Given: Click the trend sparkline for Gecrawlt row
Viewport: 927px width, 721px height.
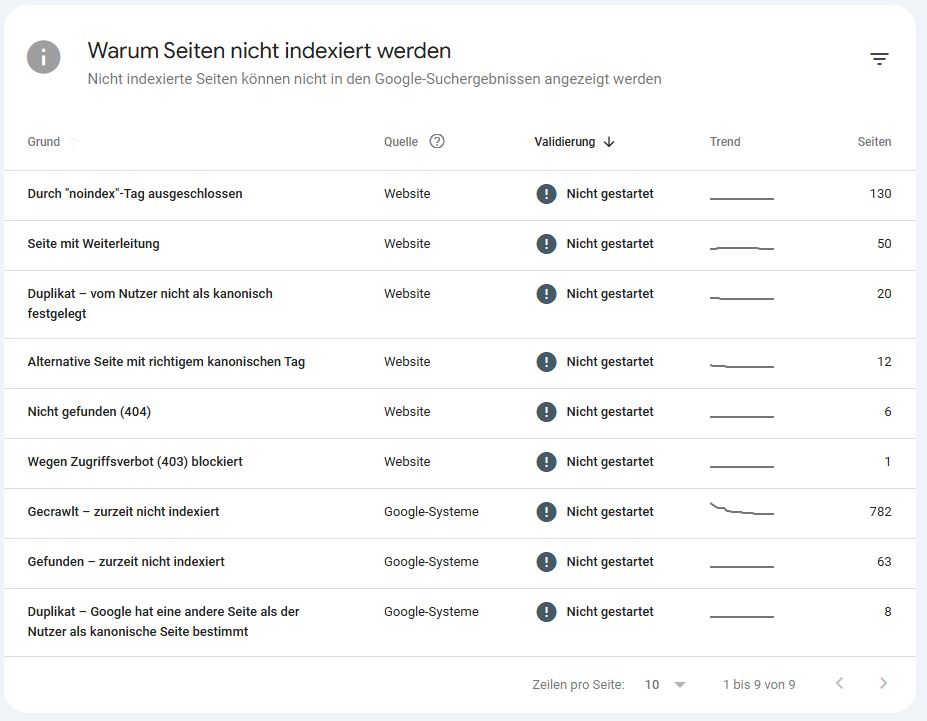Looking at the screenshot, I should (741, 510).
